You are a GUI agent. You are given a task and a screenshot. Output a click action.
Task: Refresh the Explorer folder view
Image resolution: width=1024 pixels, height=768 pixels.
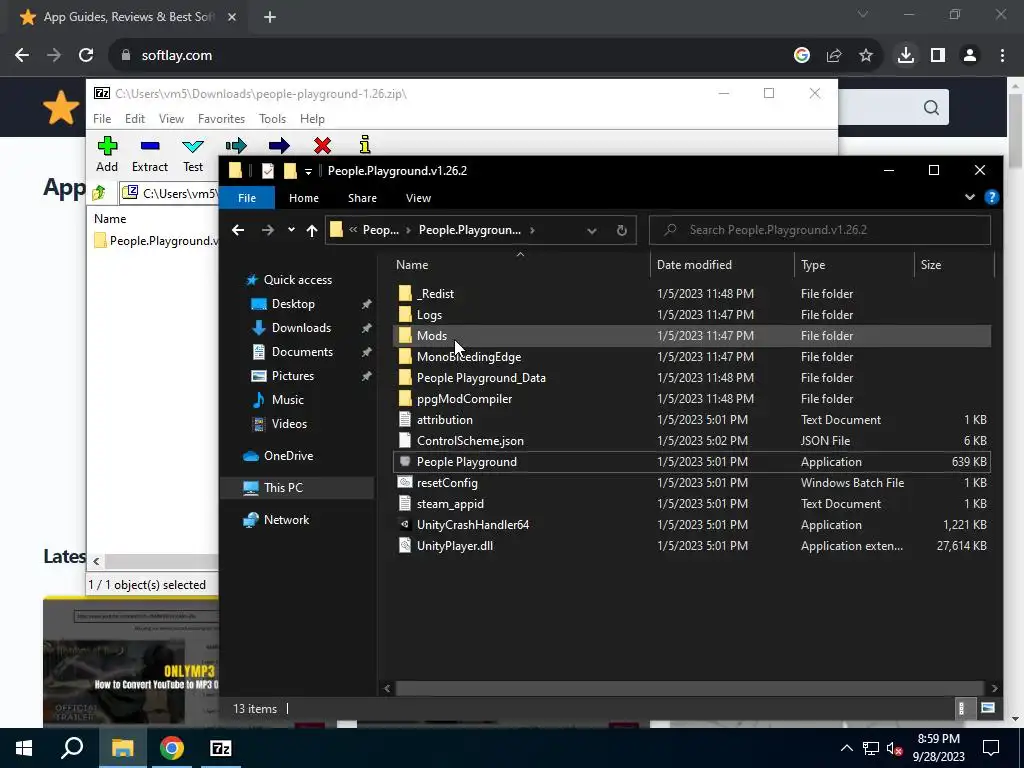(622, 230)
